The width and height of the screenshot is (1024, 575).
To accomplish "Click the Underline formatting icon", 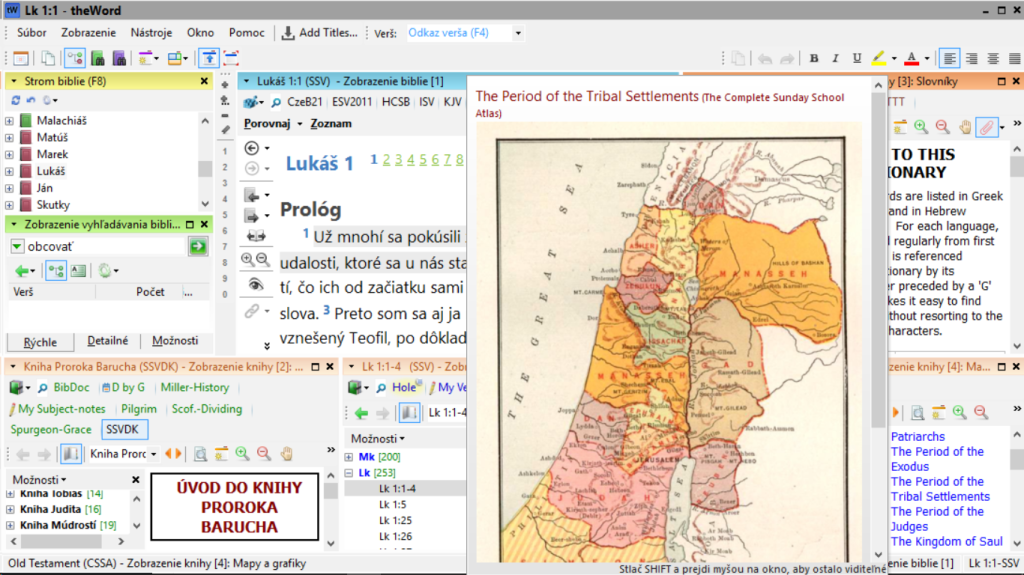I will [x=857, y=58].
